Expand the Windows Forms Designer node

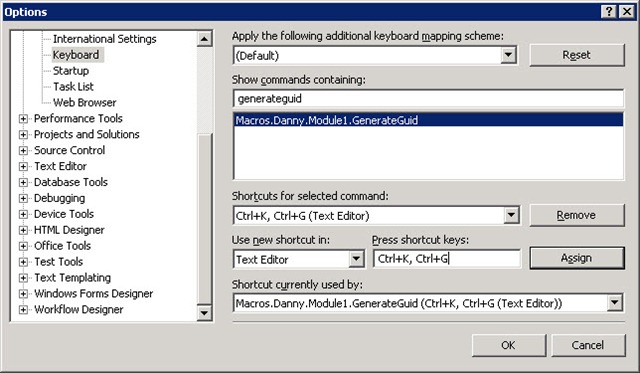(x=23, y=294)
